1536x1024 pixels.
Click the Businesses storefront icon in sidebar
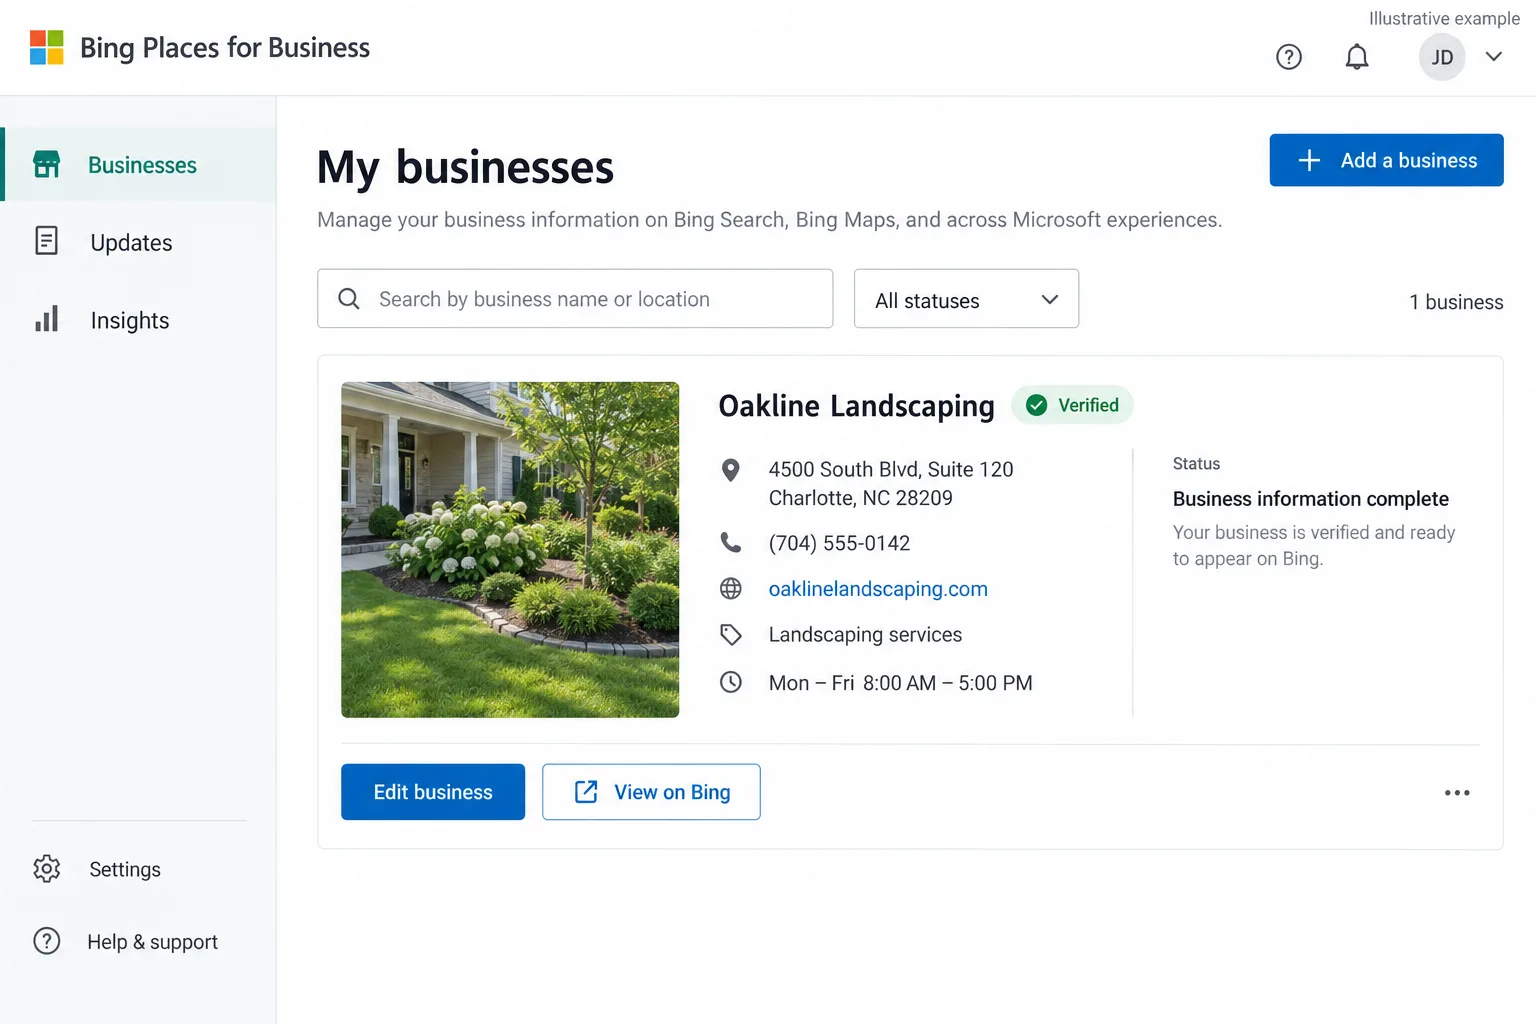point(47,164)
